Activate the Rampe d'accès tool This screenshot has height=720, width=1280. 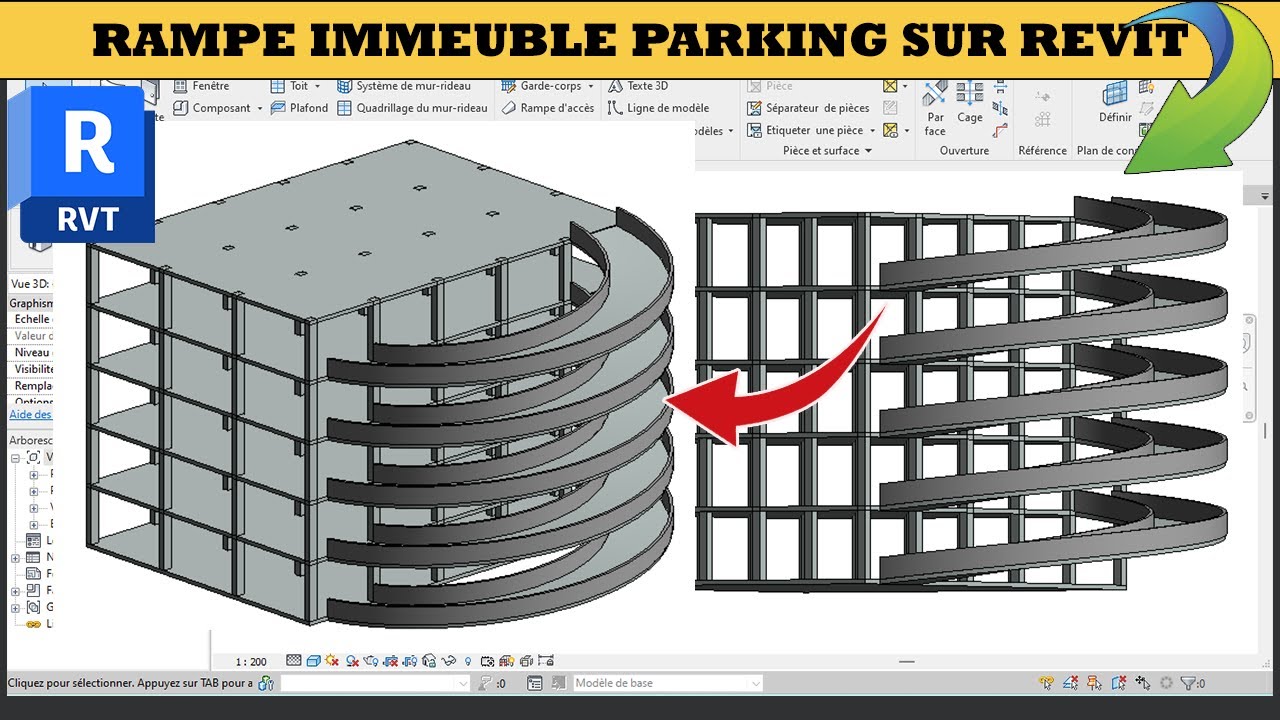click(547, 108)
